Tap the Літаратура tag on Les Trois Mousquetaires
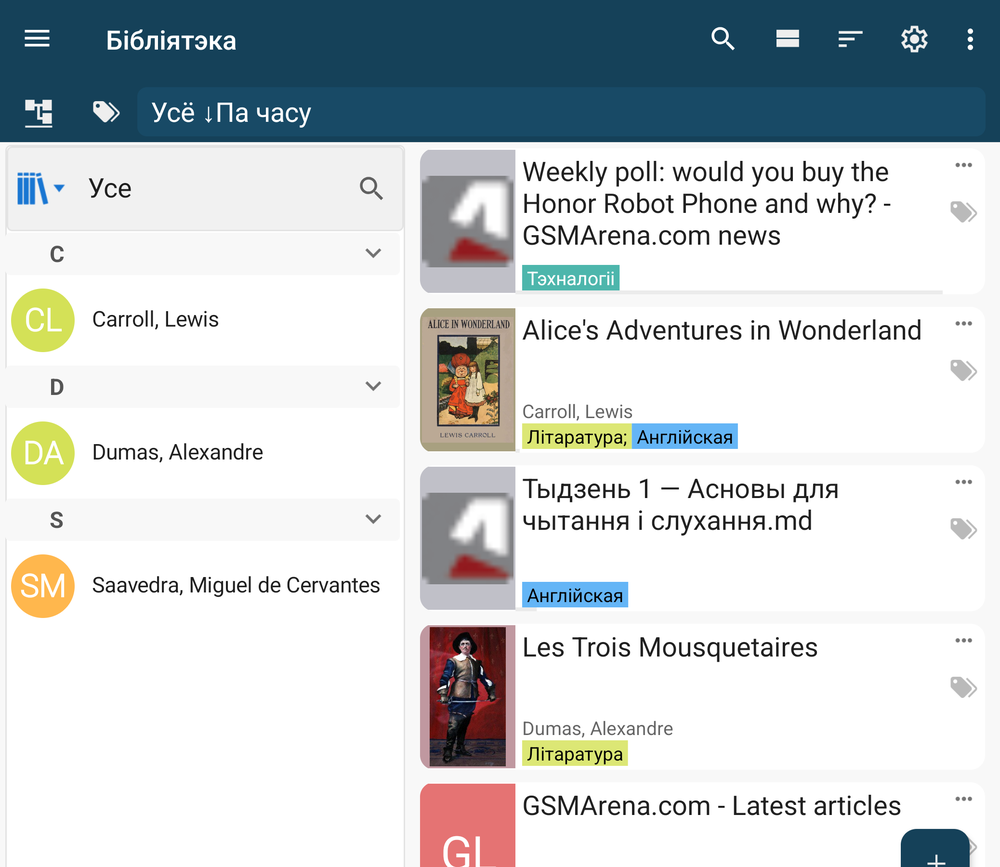1000x867 pixels. coord(575,753)
